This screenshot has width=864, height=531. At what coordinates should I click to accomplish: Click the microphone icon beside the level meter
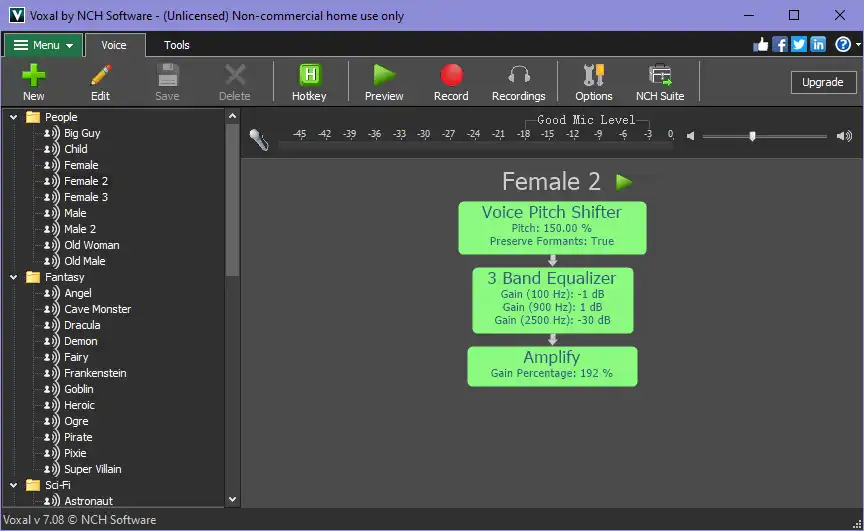258,139
